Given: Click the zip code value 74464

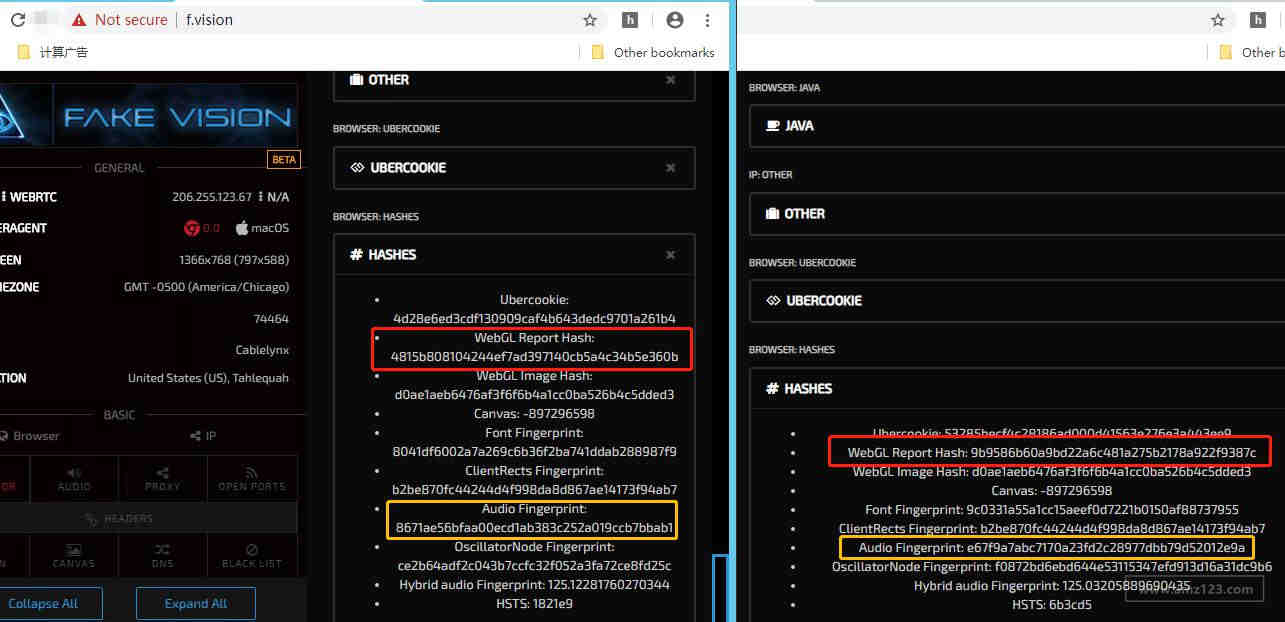Looking at the screenshot, I should (x=271, y=319).
